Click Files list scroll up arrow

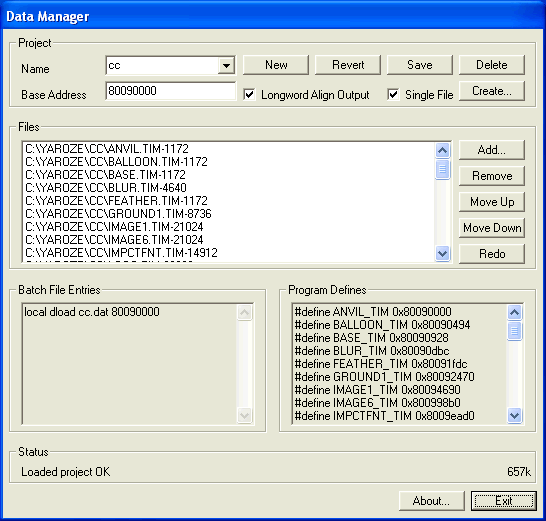coord(442,150)
